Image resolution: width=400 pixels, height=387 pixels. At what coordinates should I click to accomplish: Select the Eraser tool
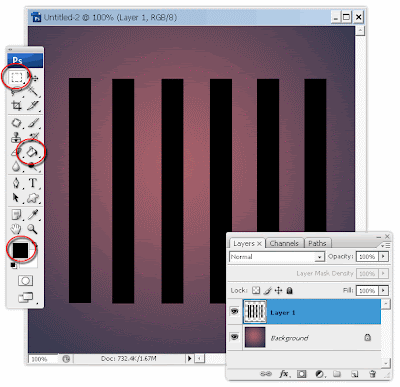click(x=15, y=152)
